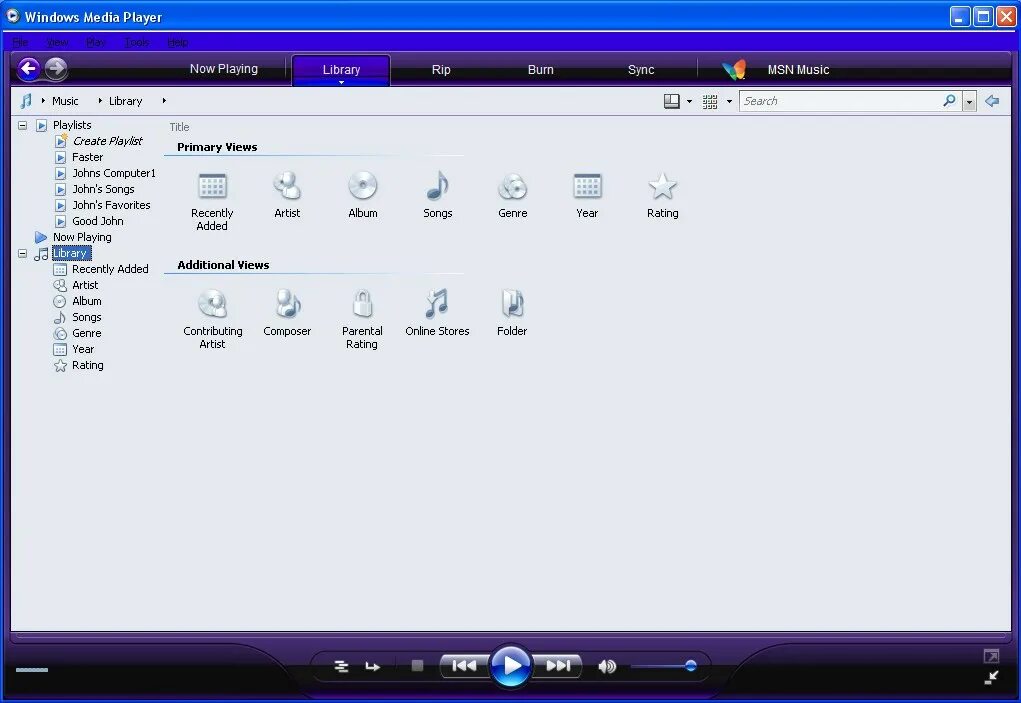Select the Good John playlist

[98, 221]
